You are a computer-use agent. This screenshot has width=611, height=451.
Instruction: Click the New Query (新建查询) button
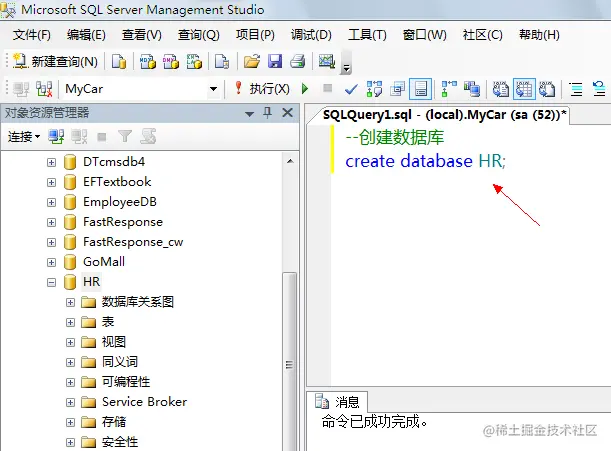(x=55, y=62)
